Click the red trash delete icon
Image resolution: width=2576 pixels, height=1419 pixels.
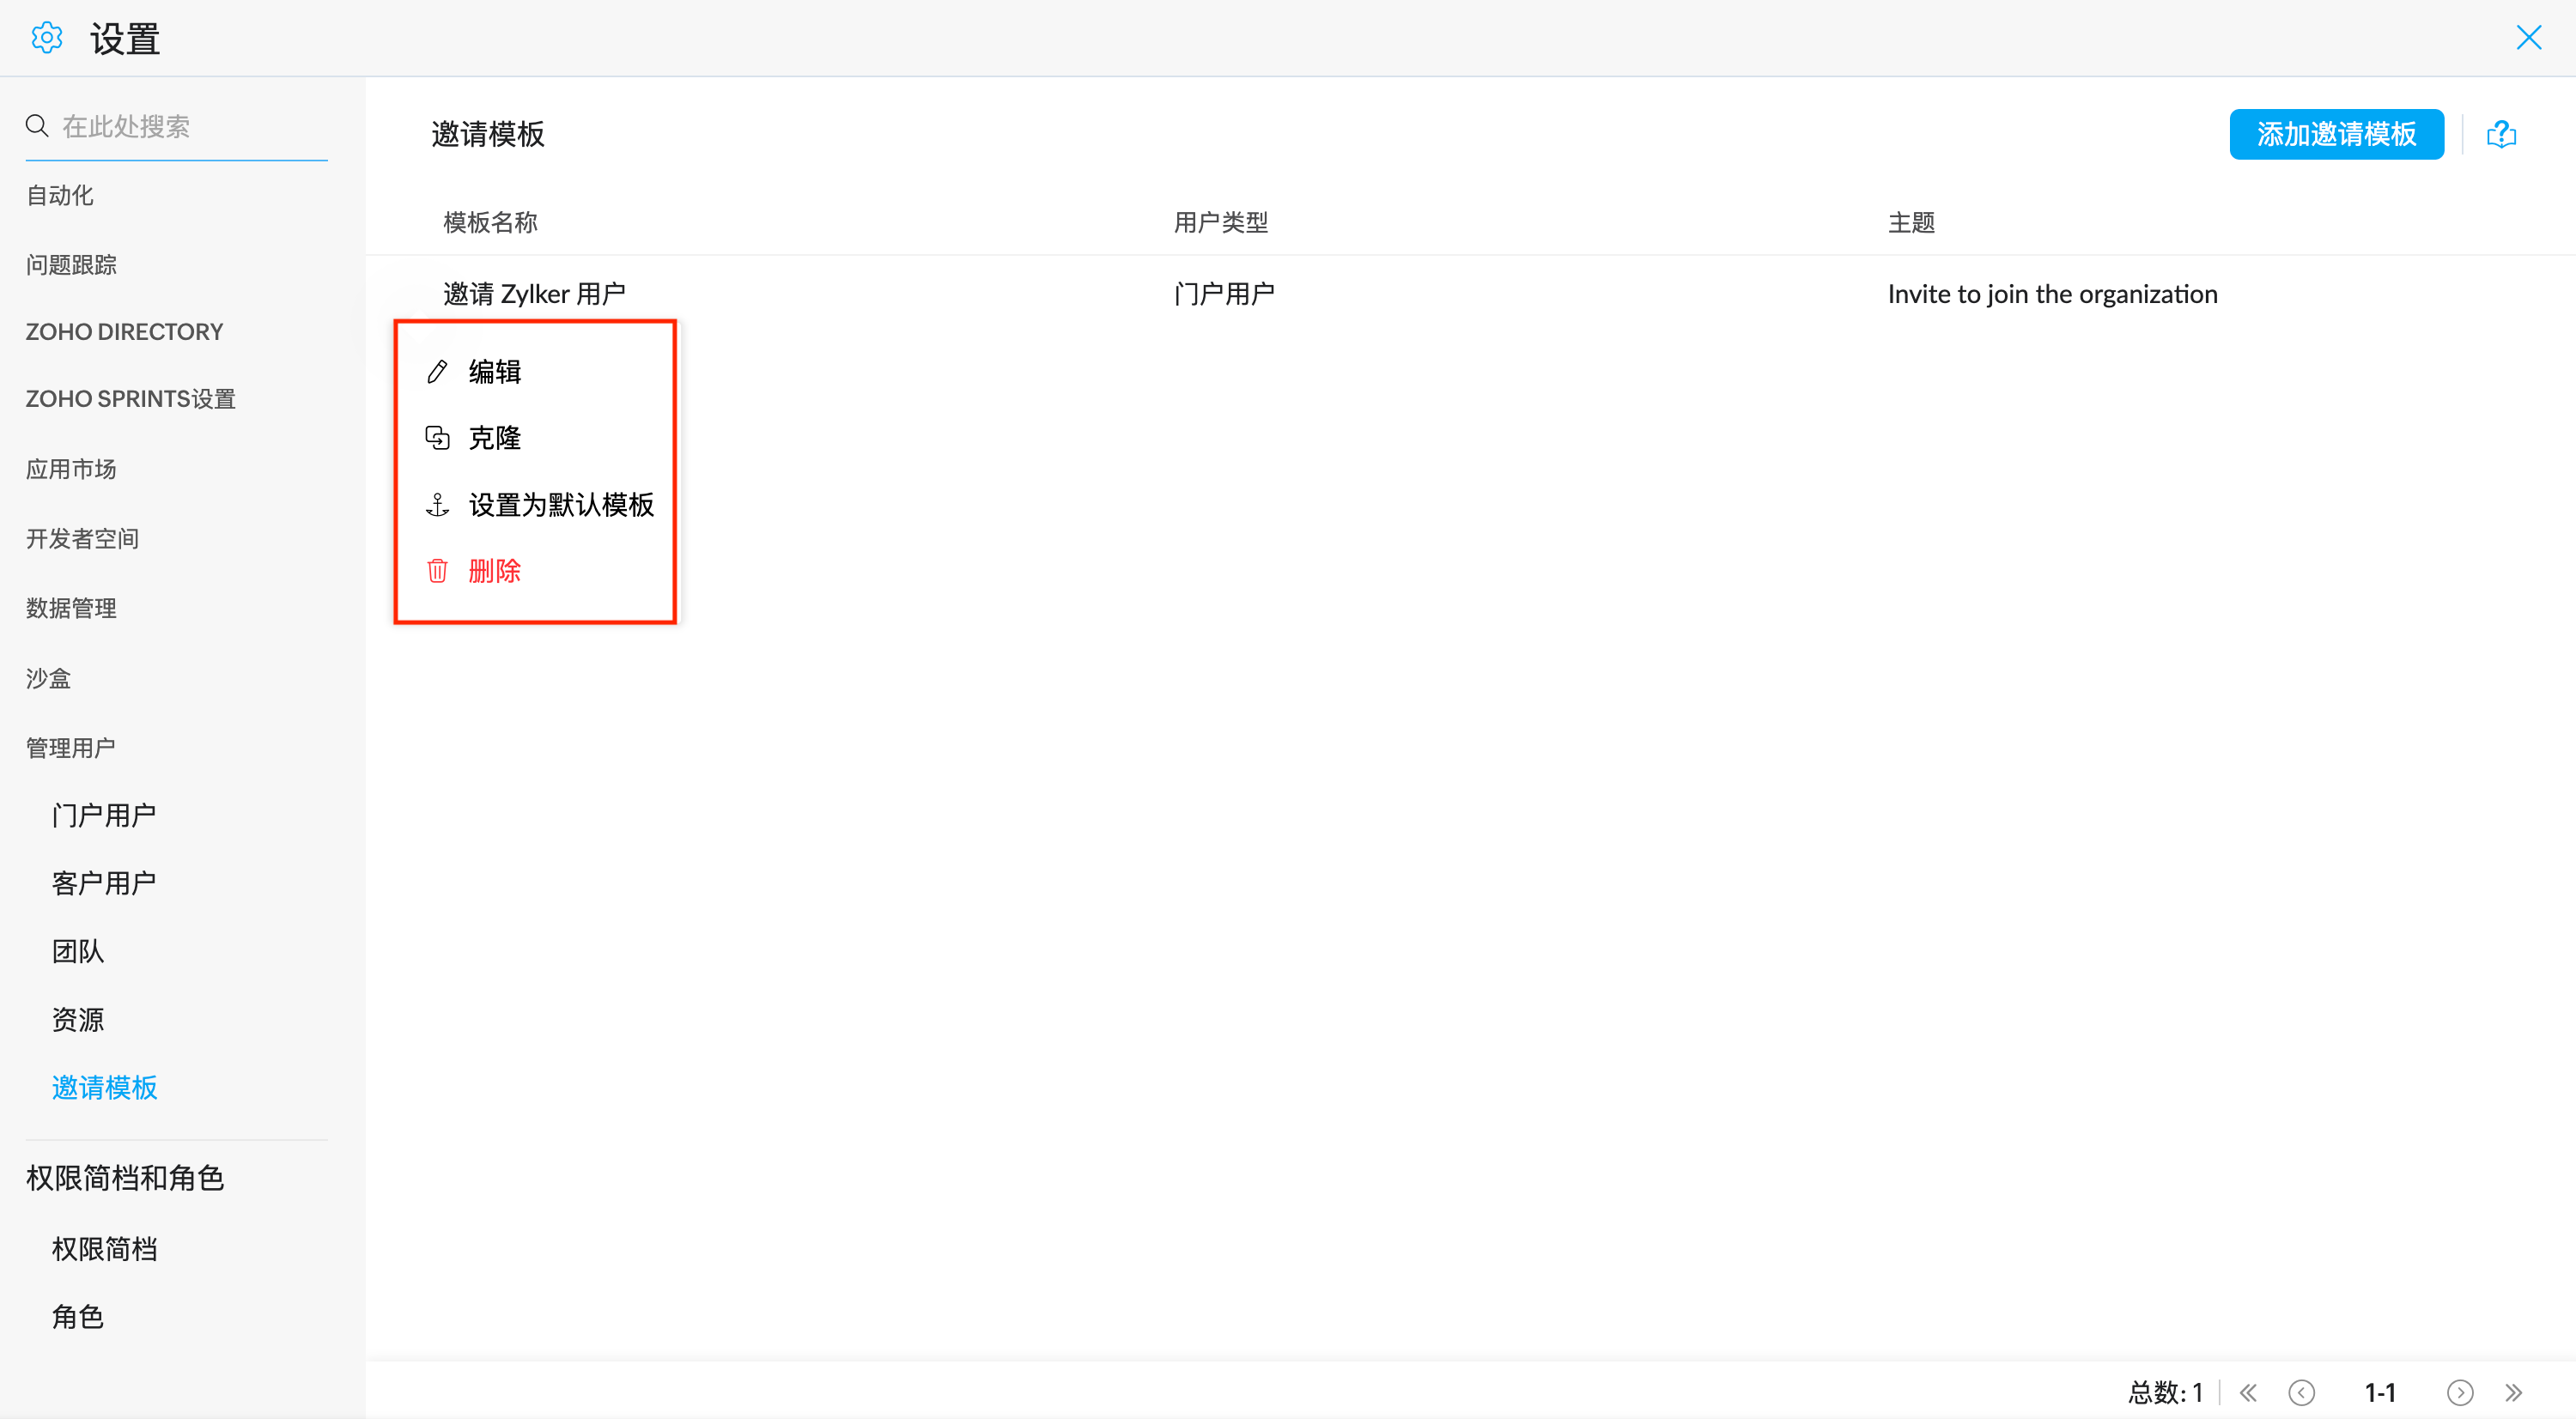pyautogui.click(x=437, y=571)
